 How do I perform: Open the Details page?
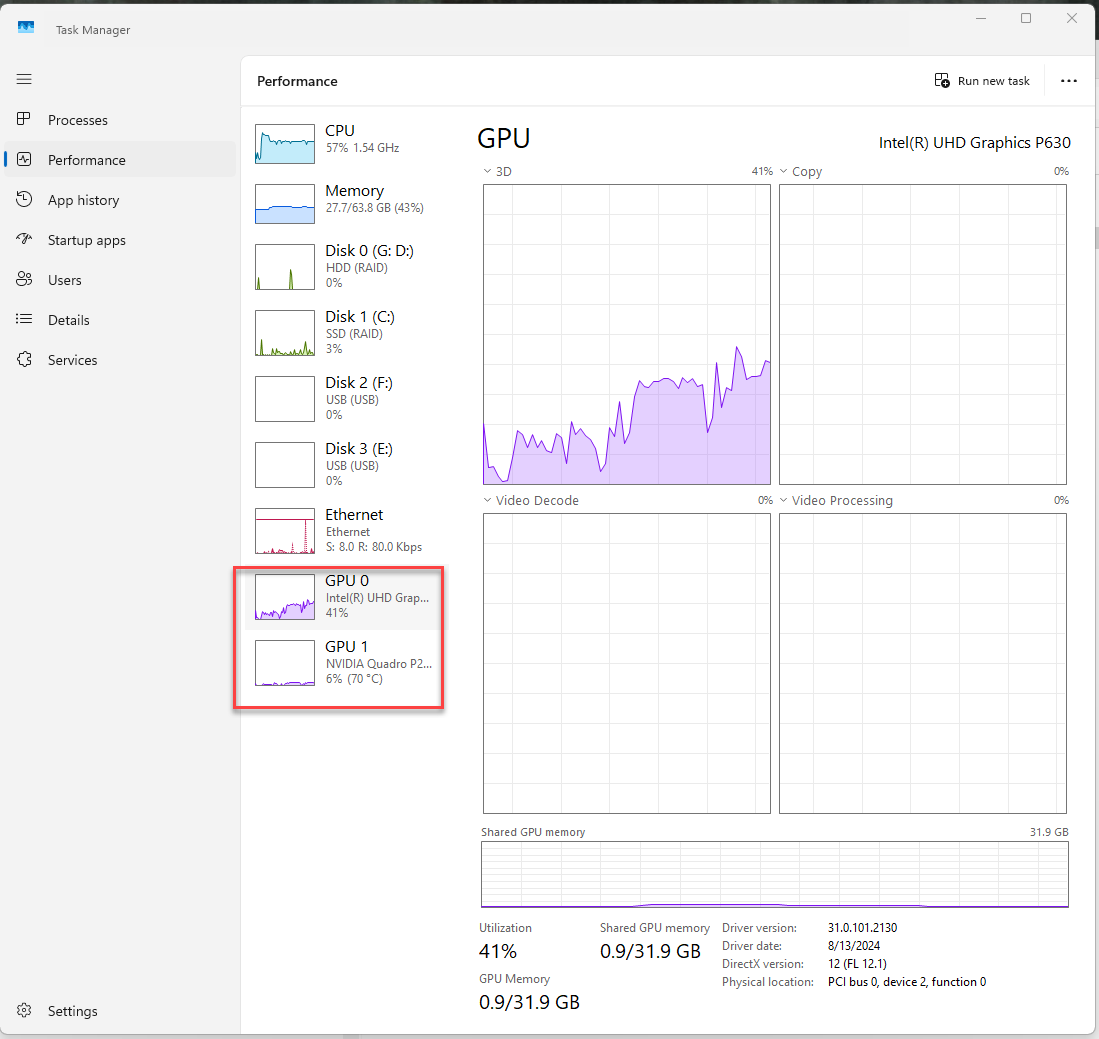[x=121, y=320]
